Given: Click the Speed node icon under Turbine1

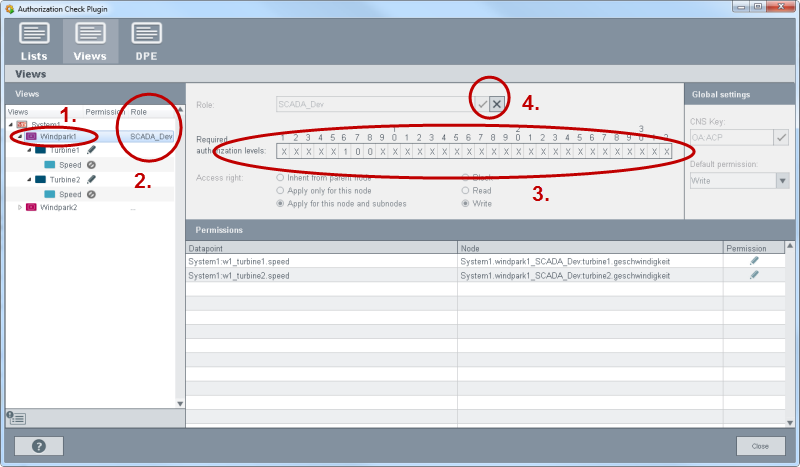Looking at the screenshot, I should [x=49, y=165].
